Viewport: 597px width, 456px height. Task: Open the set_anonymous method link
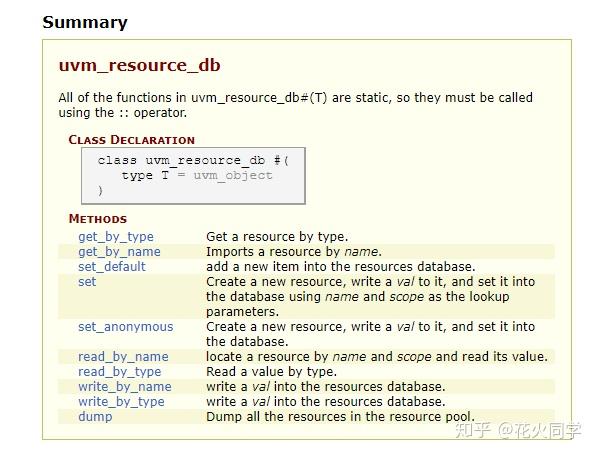[x=126, y=327]
